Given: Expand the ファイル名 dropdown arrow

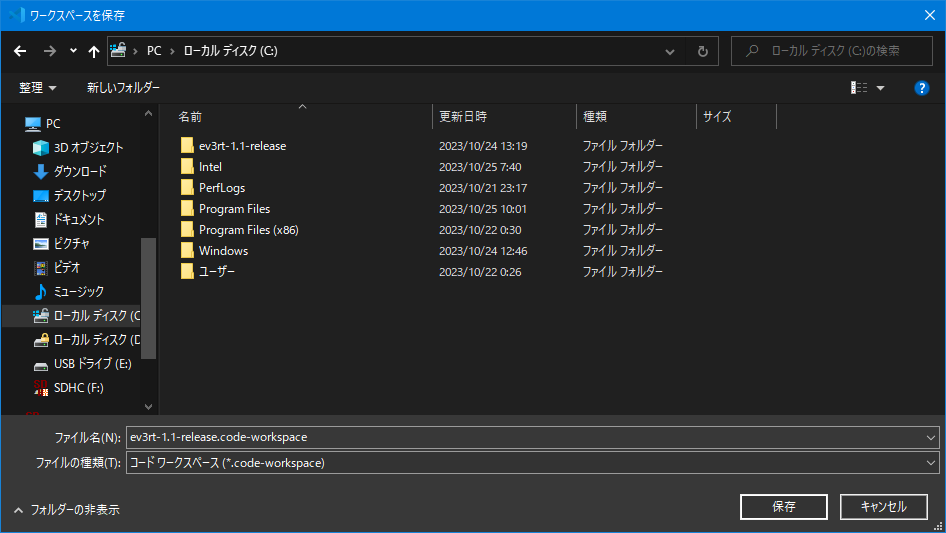Looking at the screenshot, I should click(x=931, y=438).
